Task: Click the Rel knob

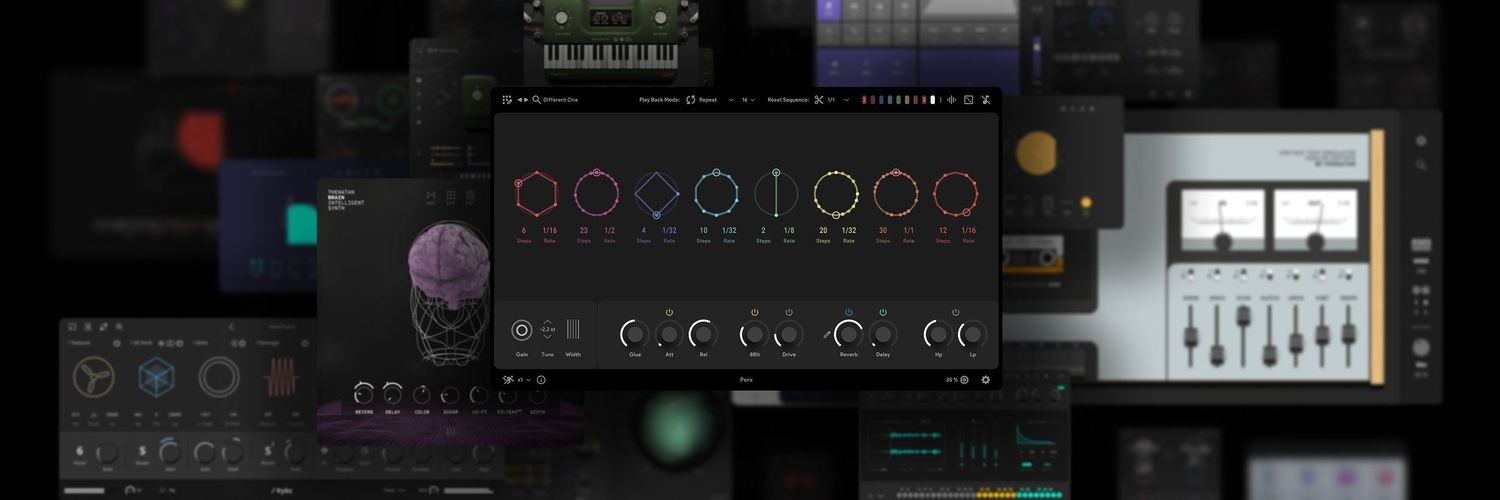Action: point(703,333)
